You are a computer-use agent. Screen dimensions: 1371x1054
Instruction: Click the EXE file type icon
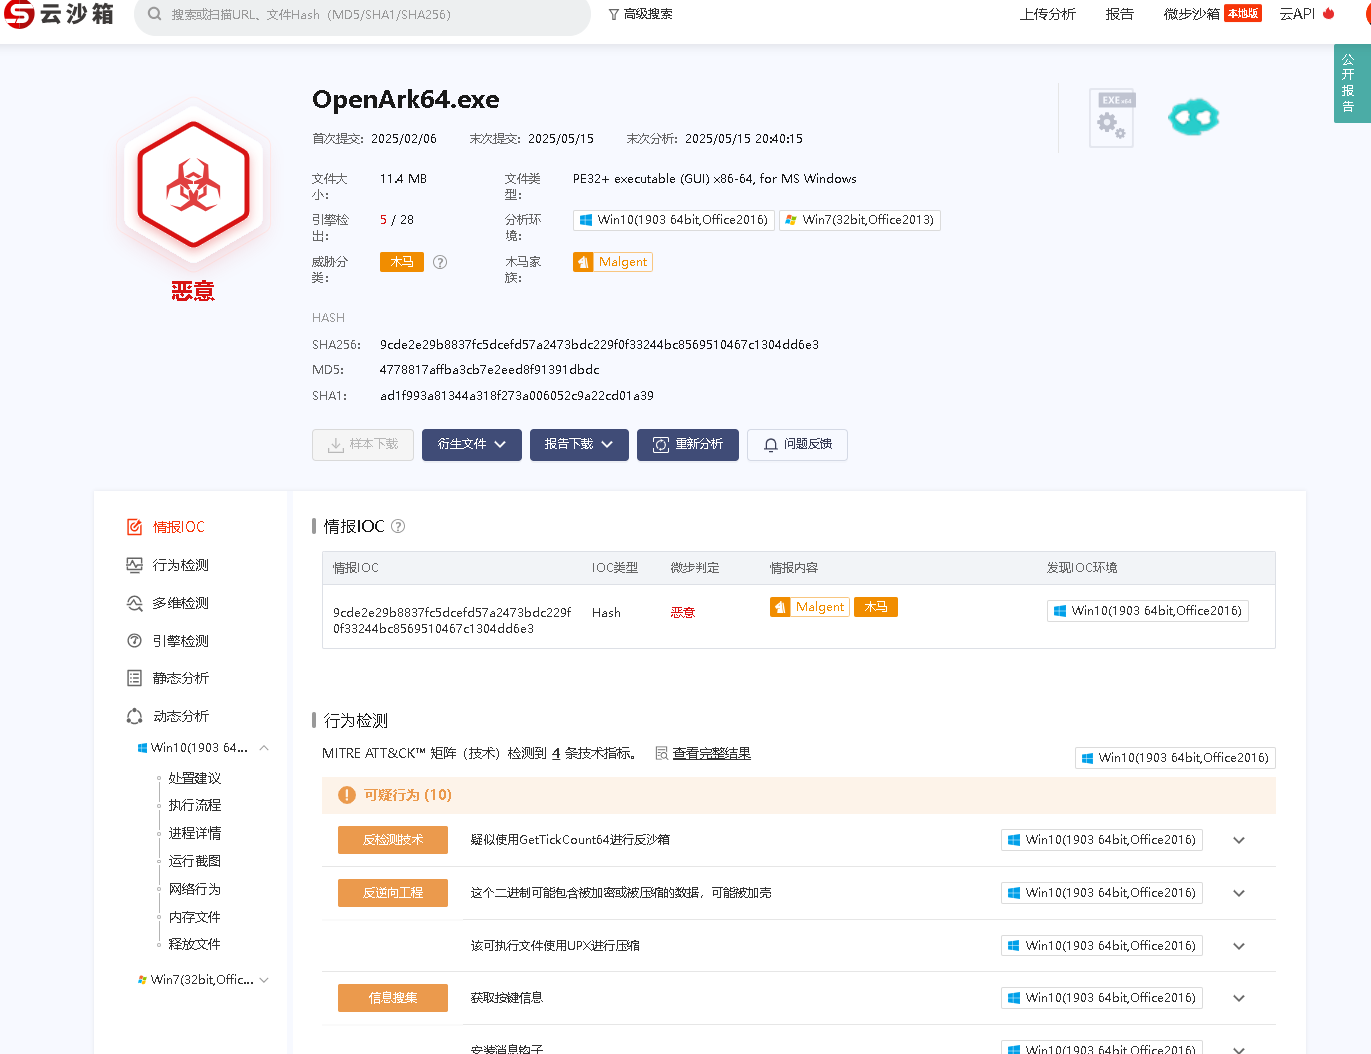coord(1112,117)
